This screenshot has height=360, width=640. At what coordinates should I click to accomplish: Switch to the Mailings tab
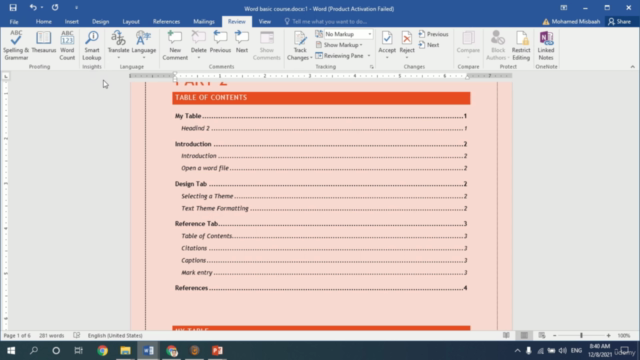pos(204,22)
